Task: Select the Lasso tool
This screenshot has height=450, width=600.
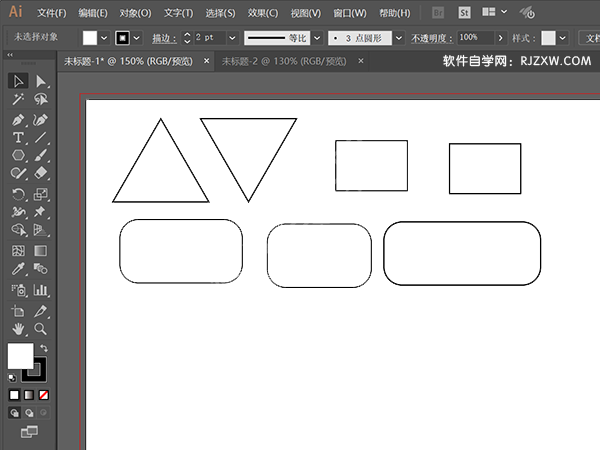Action: pyautogui.click(x=40, y=99)
